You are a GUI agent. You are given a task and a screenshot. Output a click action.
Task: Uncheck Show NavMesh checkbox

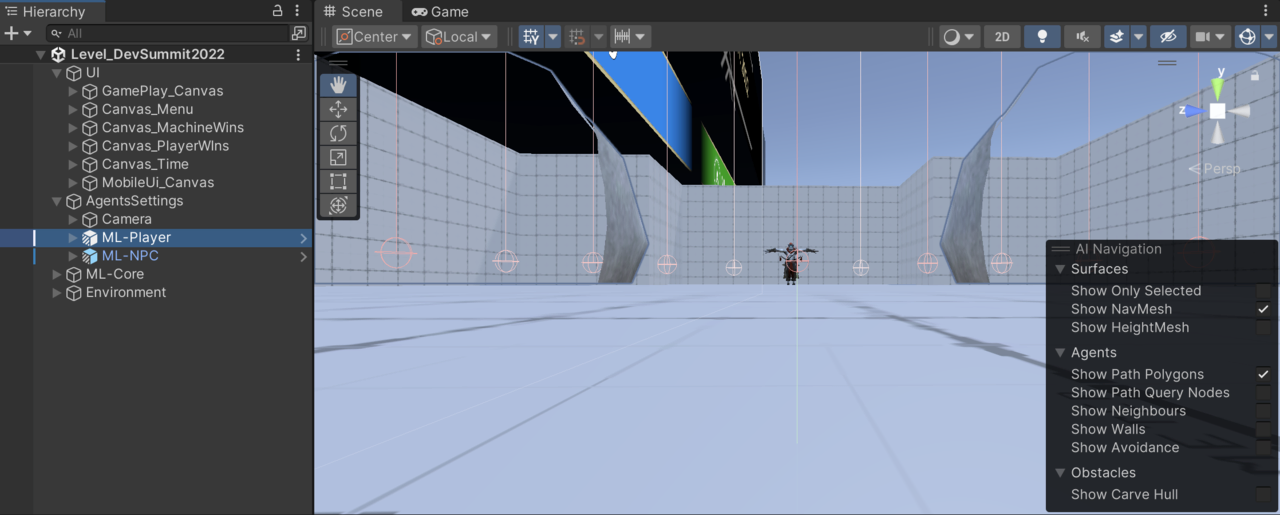tap(1264, 309)
